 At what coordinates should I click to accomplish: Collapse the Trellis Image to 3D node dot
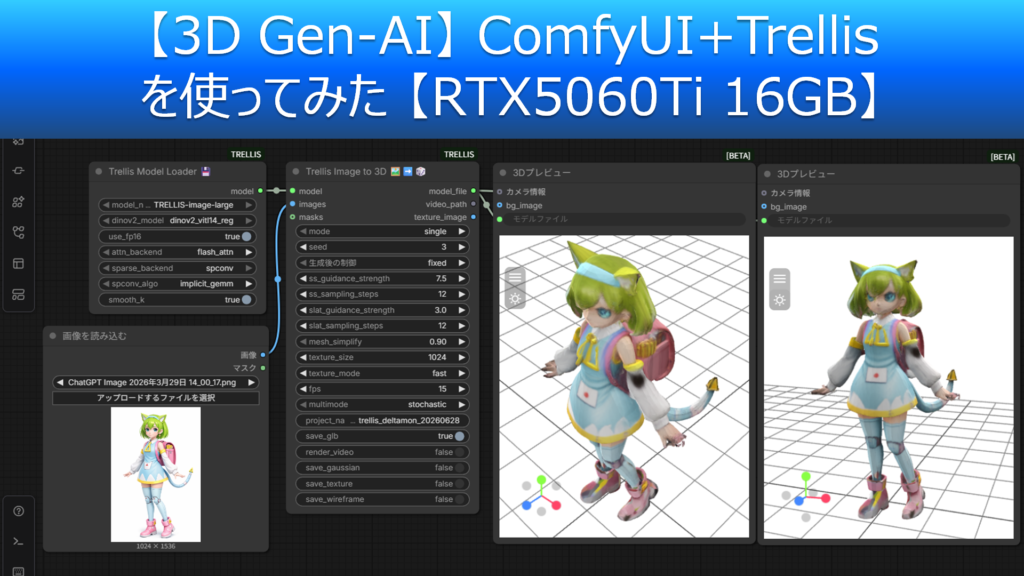[x=296, y=172]
